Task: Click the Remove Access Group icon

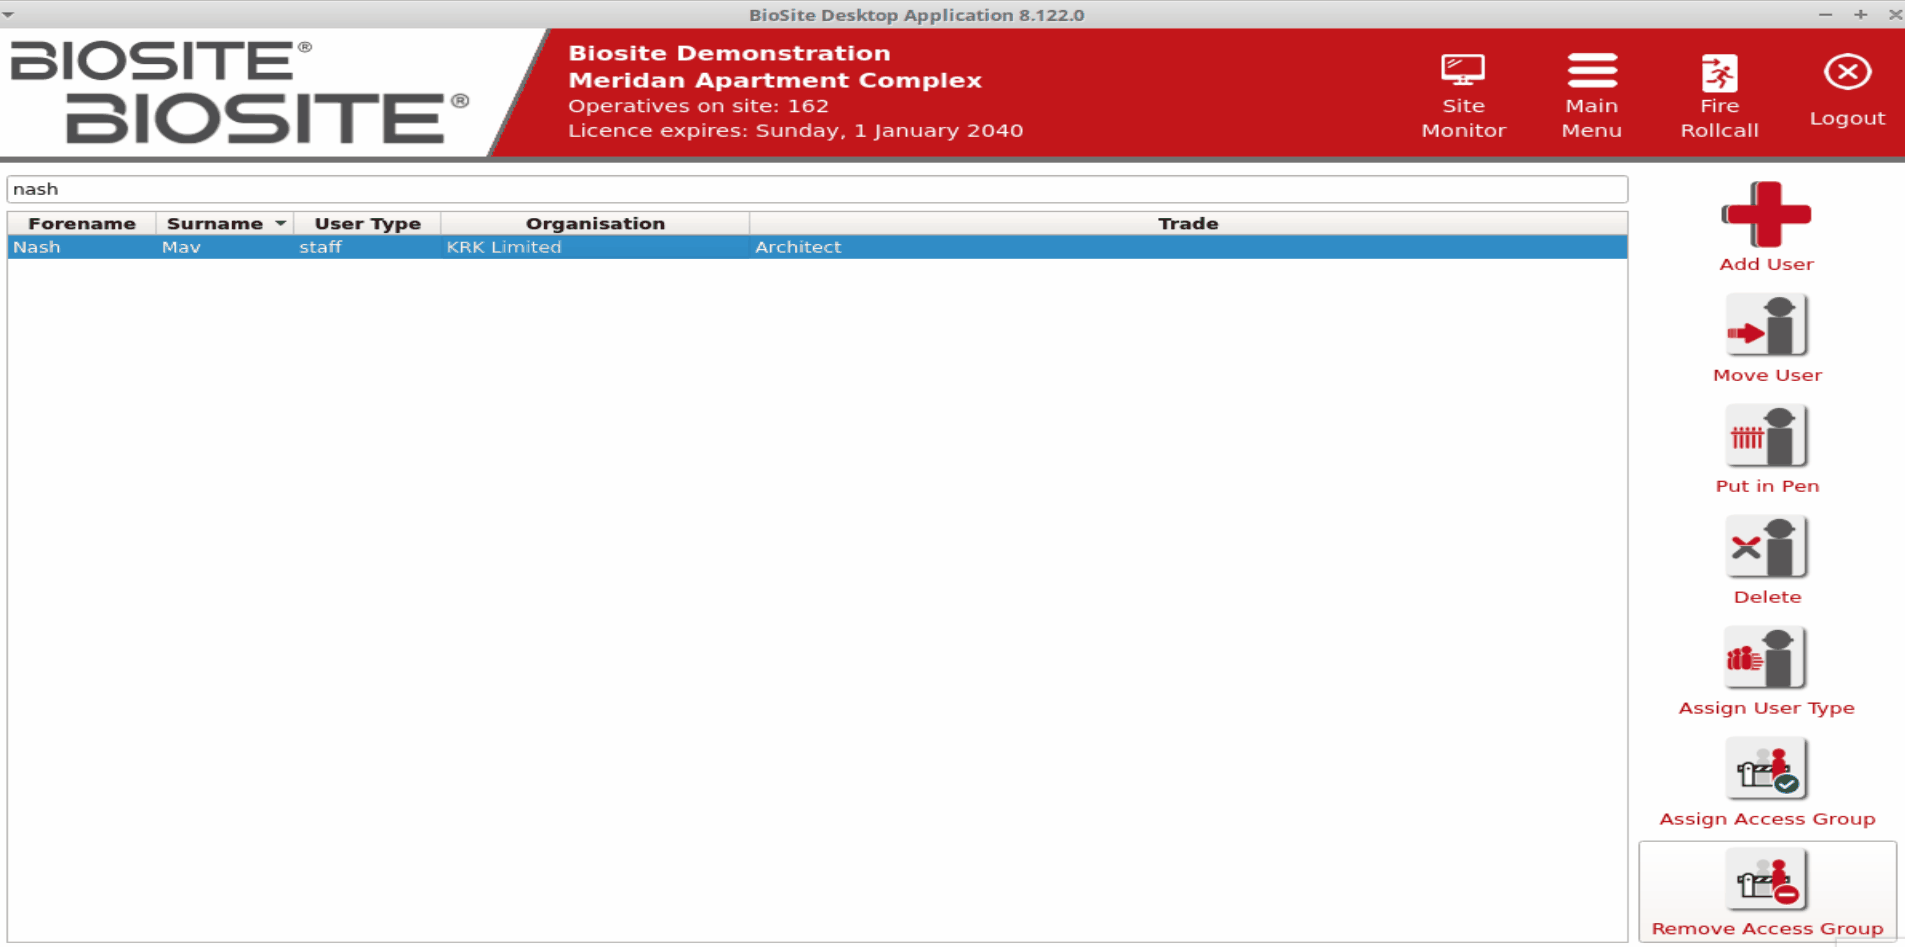Action: [1766, 879]
